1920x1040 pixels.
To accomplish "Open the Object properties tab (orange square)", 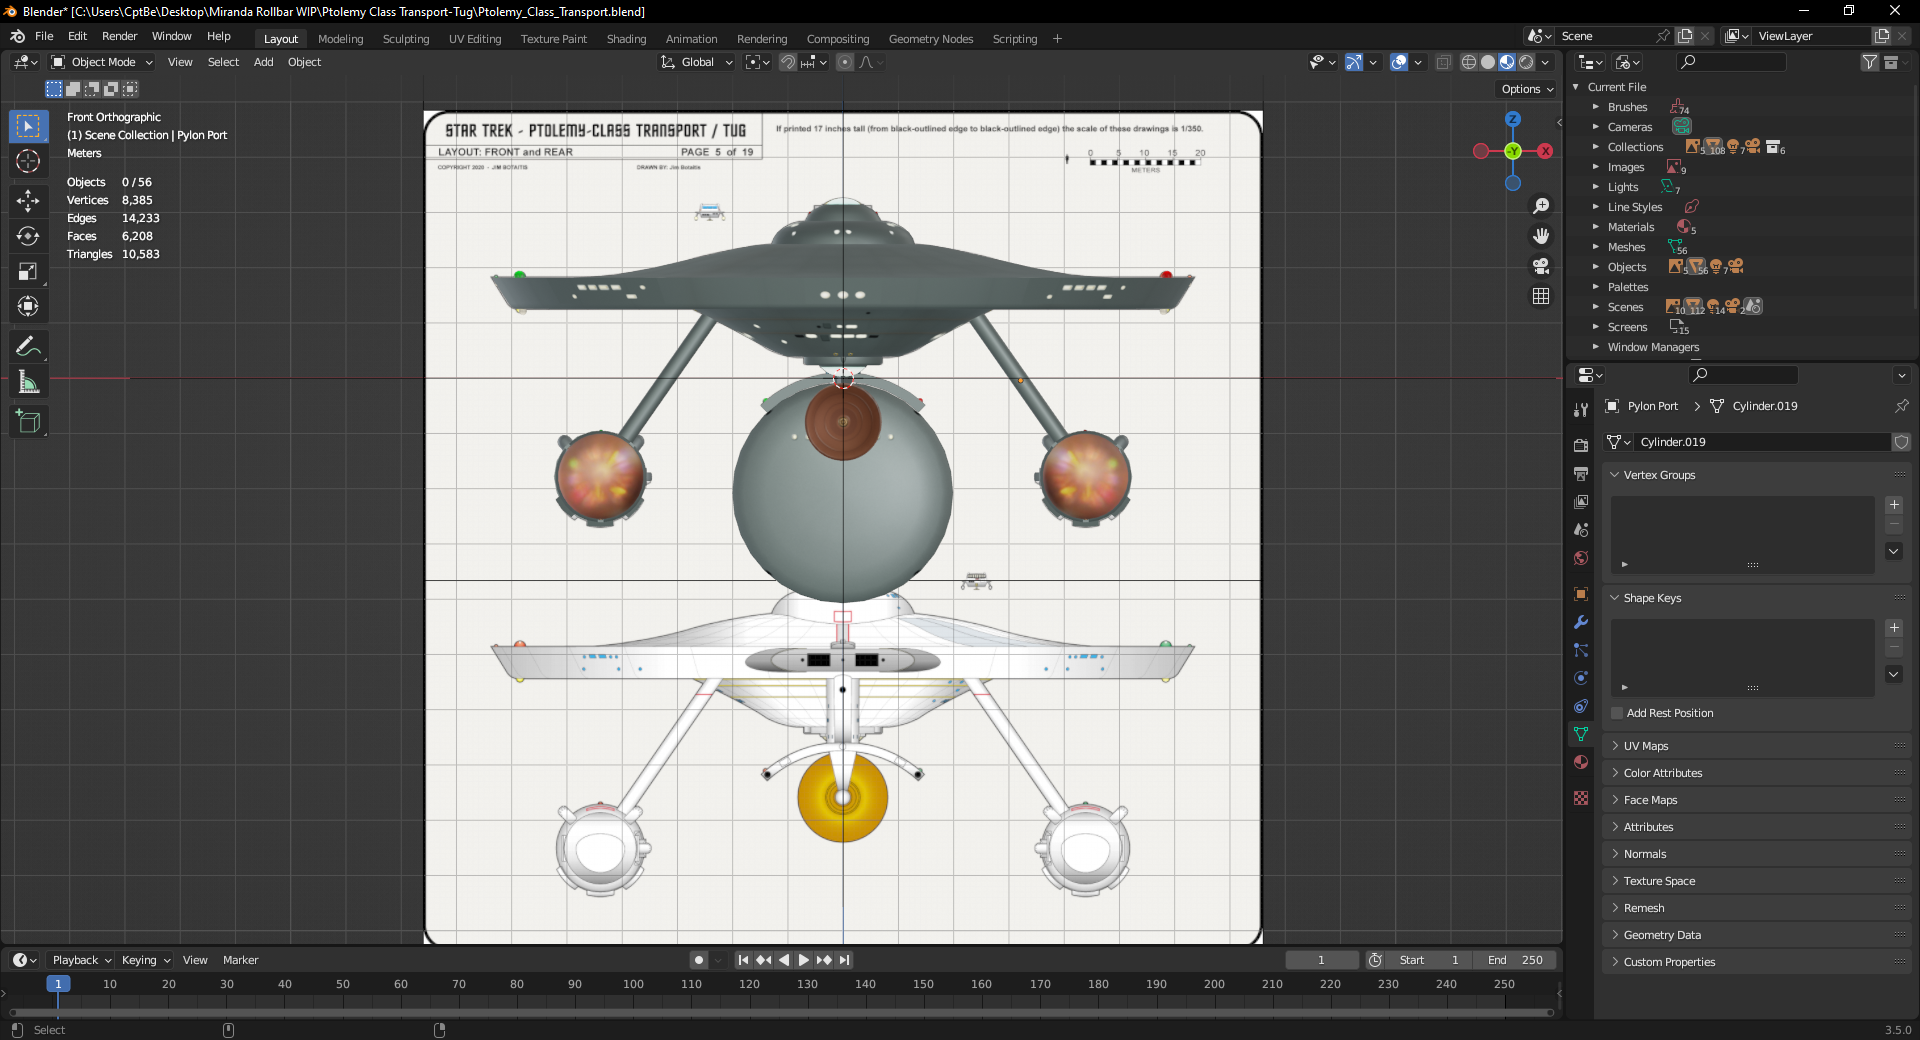I will pos(1581,593).
